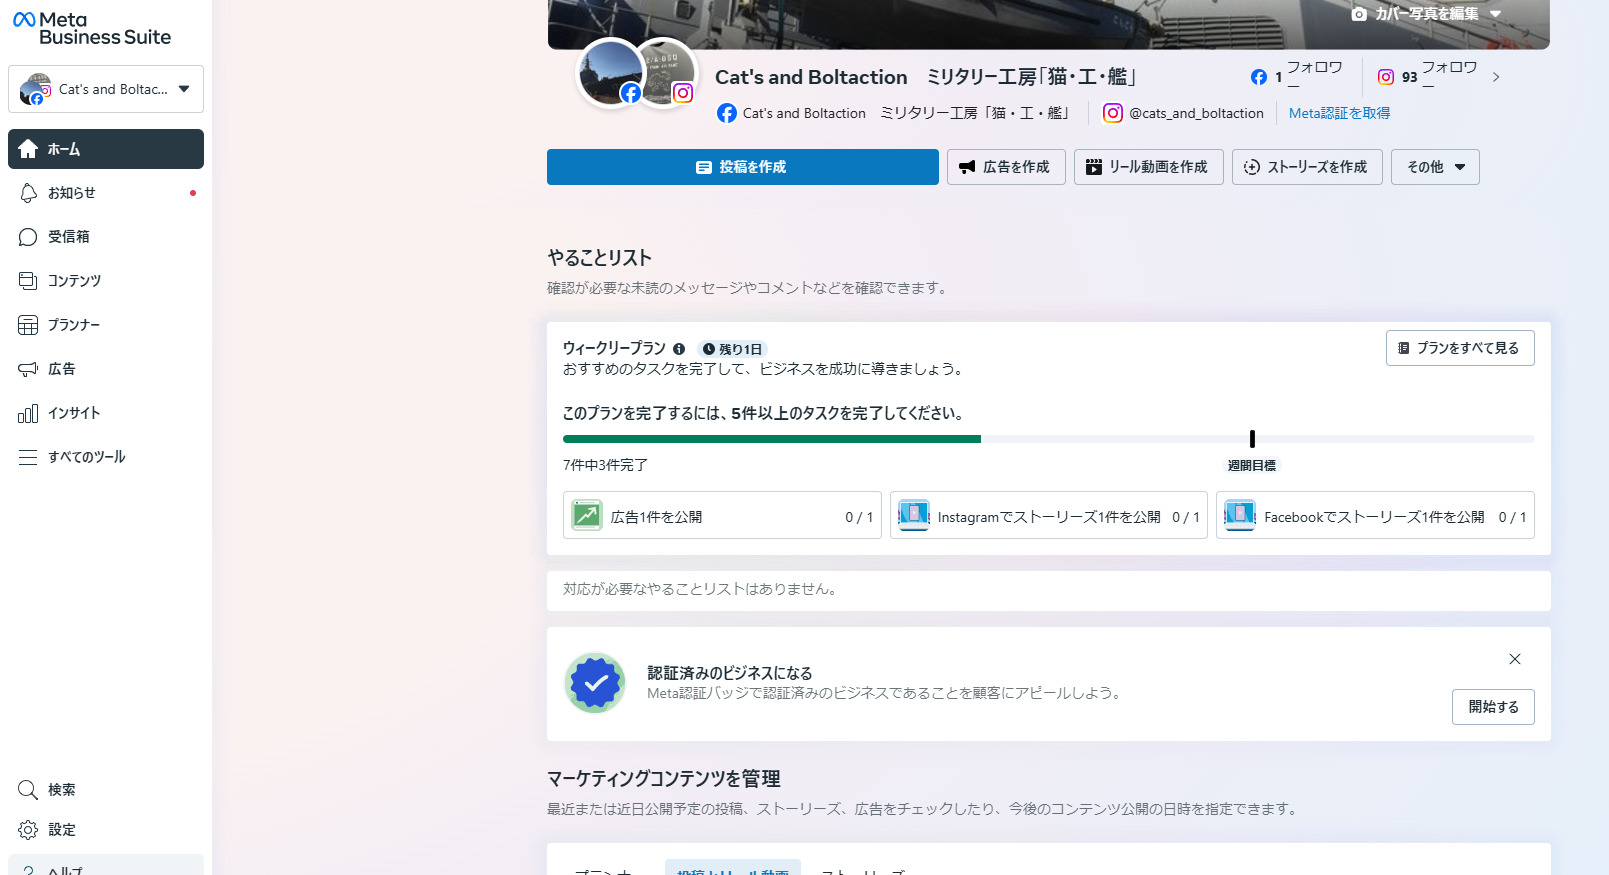This screenshot has width=1609, height=875.
Task: Open プランナー in sidebar
Action: click(106, 325)
